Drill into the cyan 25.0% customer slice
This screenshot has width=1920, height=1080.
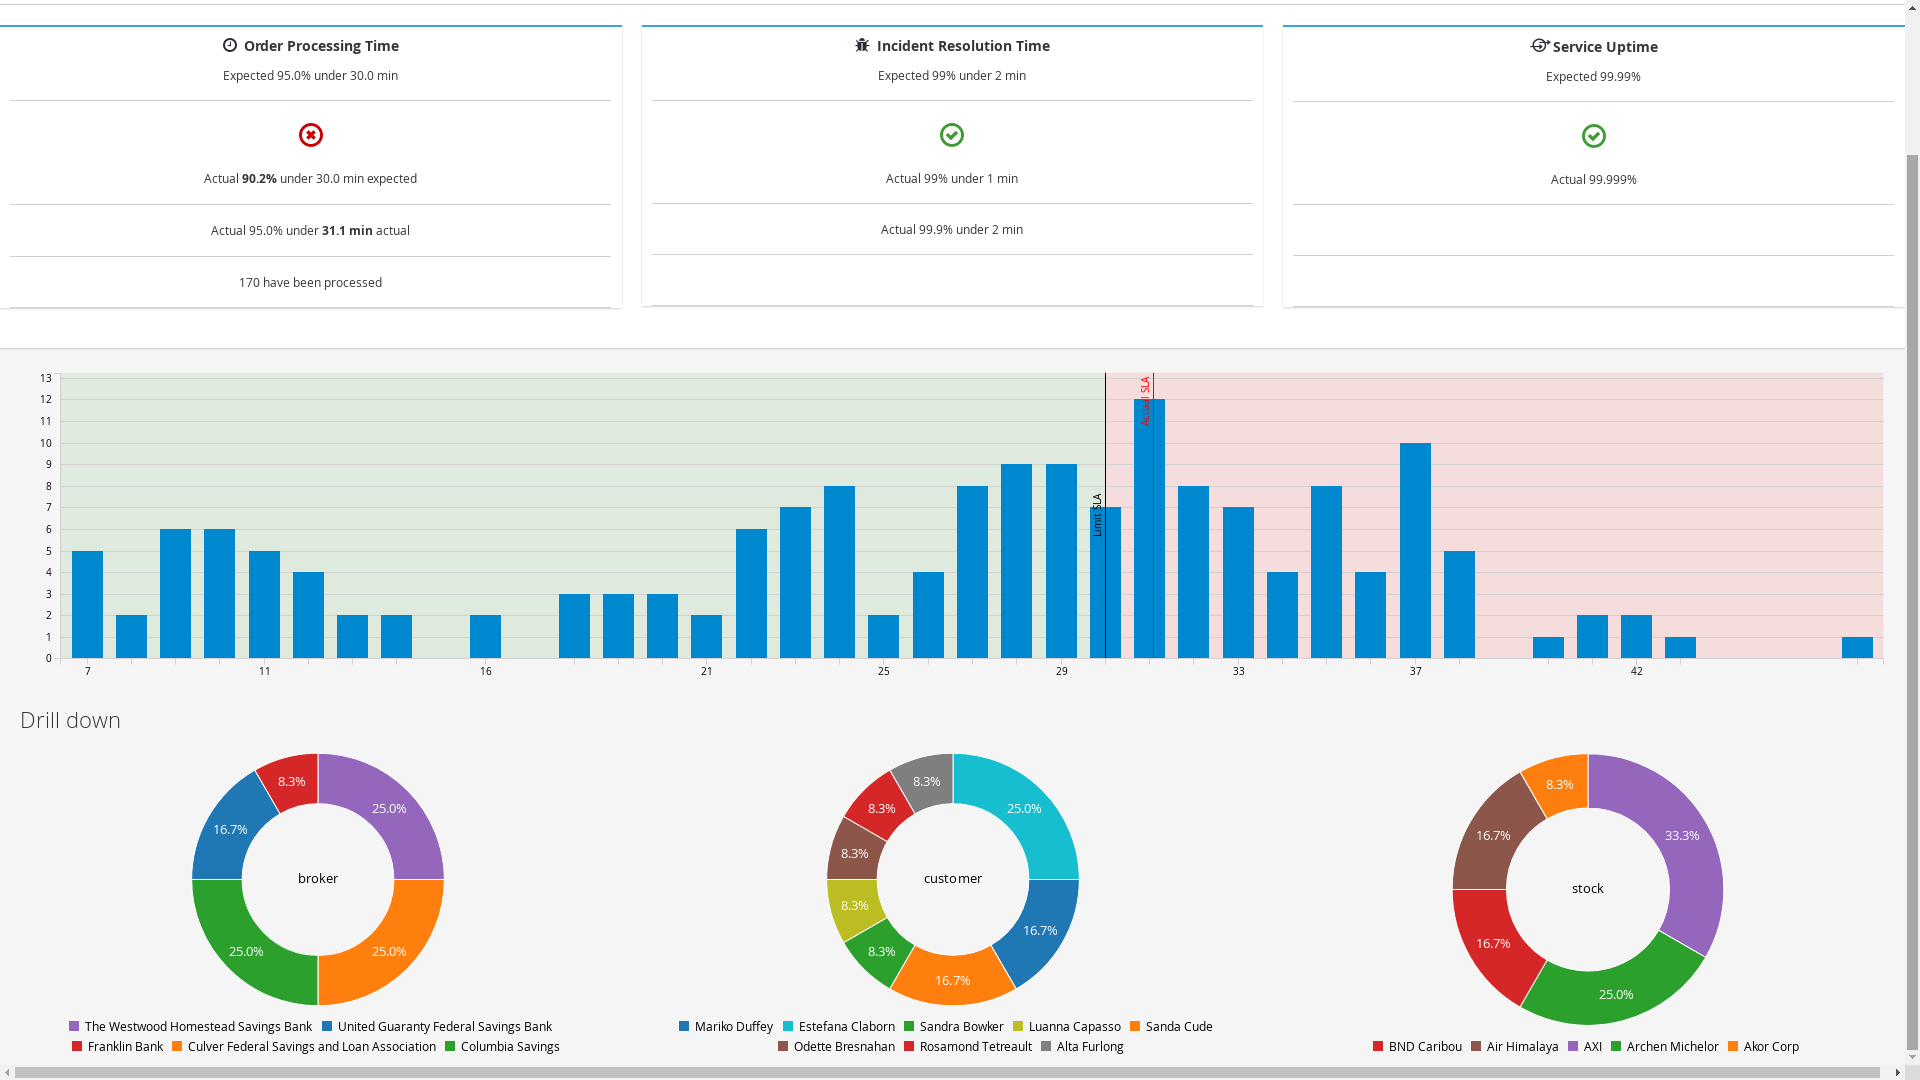(1024, 808)
